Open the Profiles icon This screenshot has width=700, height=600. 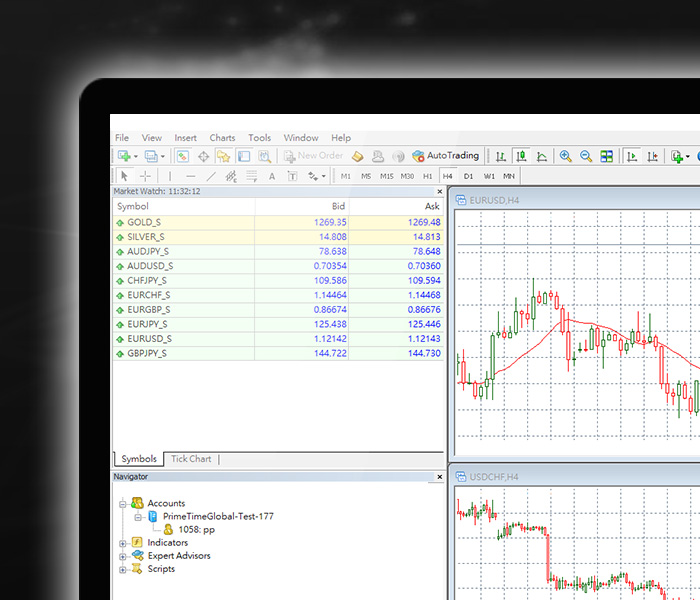click(x=151, y=156)
